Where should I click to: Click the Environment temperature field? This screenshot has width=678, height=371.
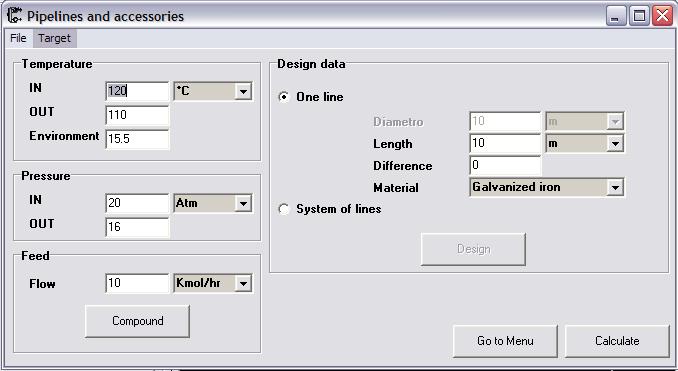pyautogui.click(x=137, y=139)
